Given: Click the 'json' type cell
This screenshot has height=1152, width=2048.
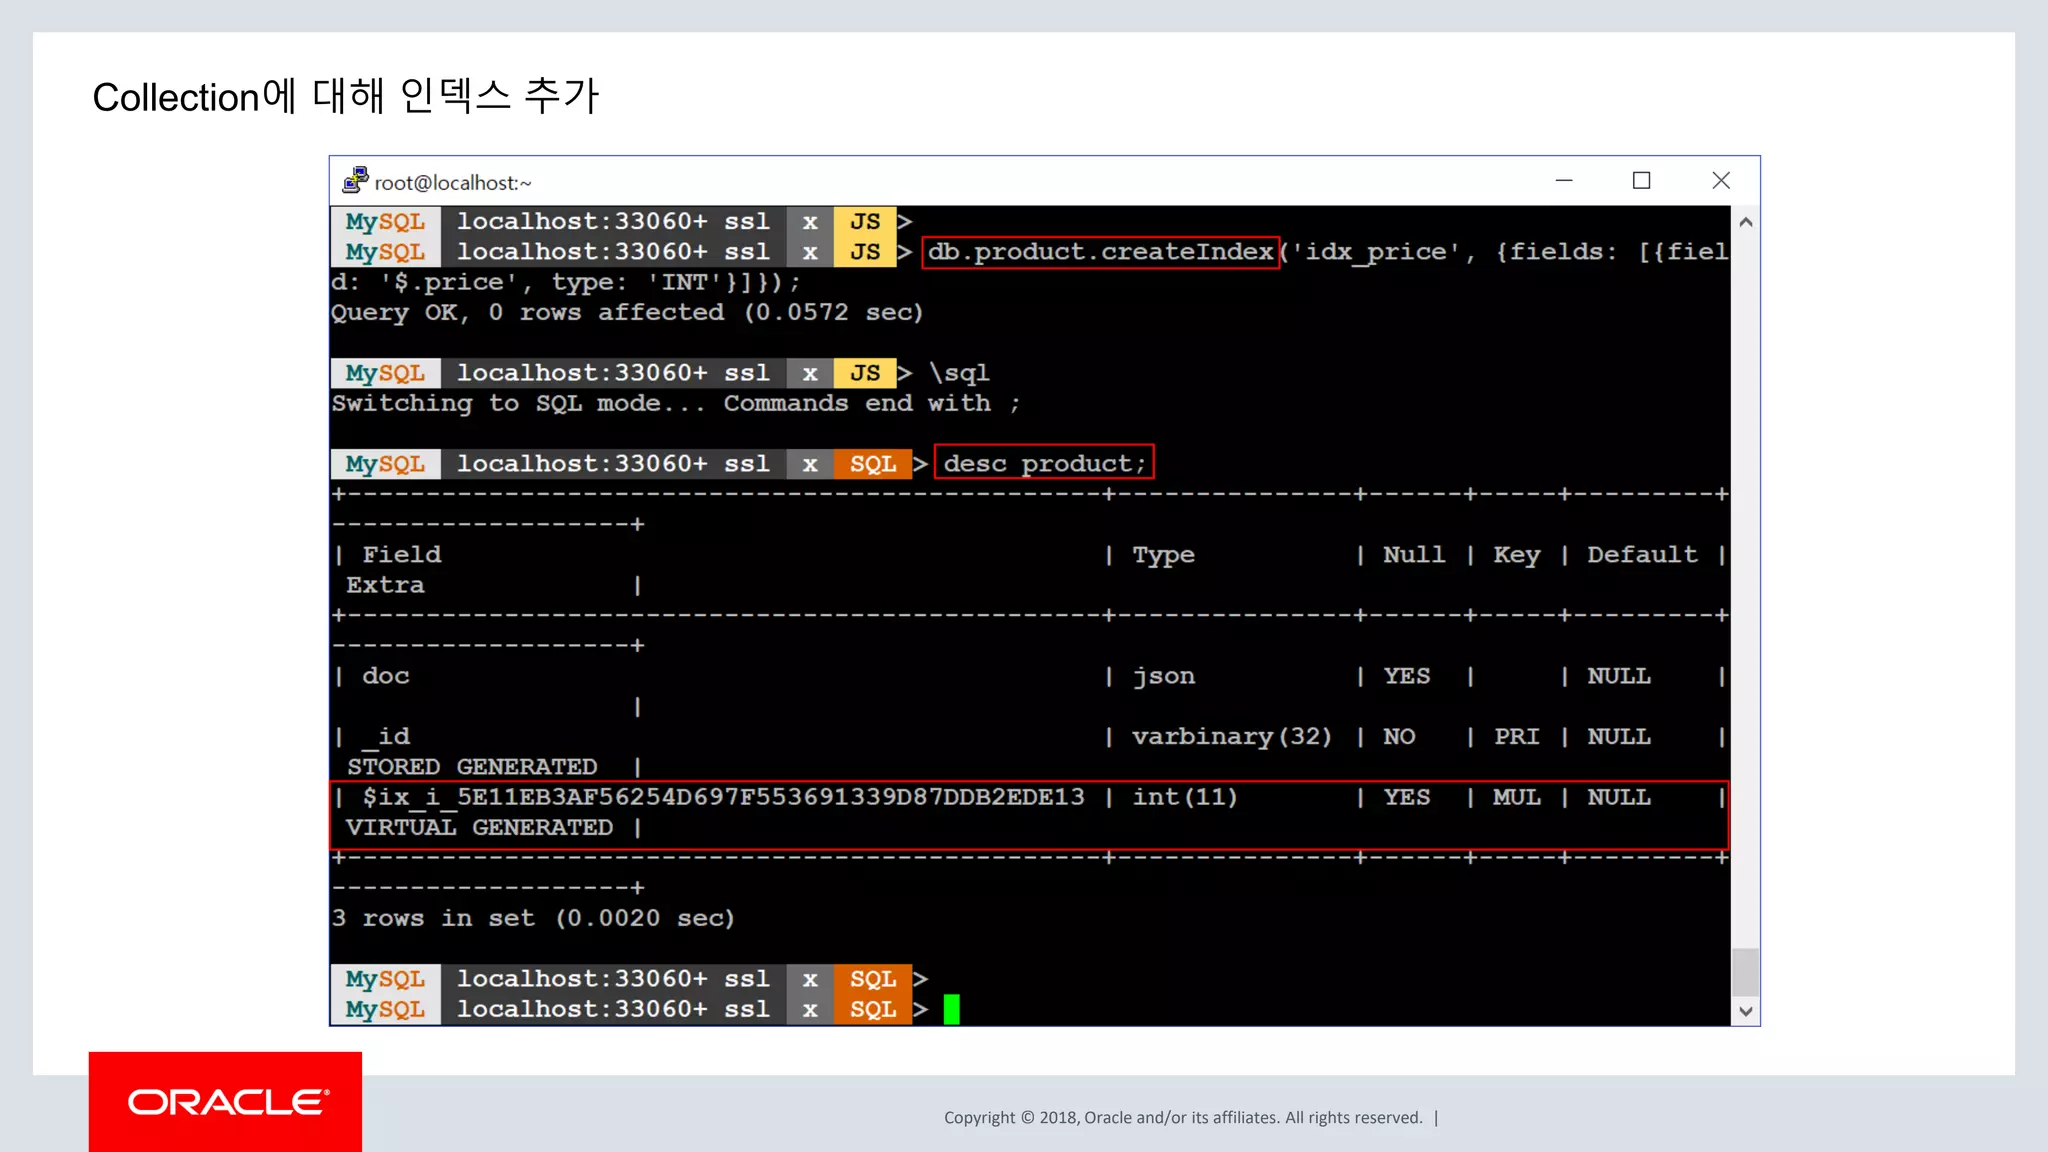Looking at the screenshot, I should [1163, 677].
